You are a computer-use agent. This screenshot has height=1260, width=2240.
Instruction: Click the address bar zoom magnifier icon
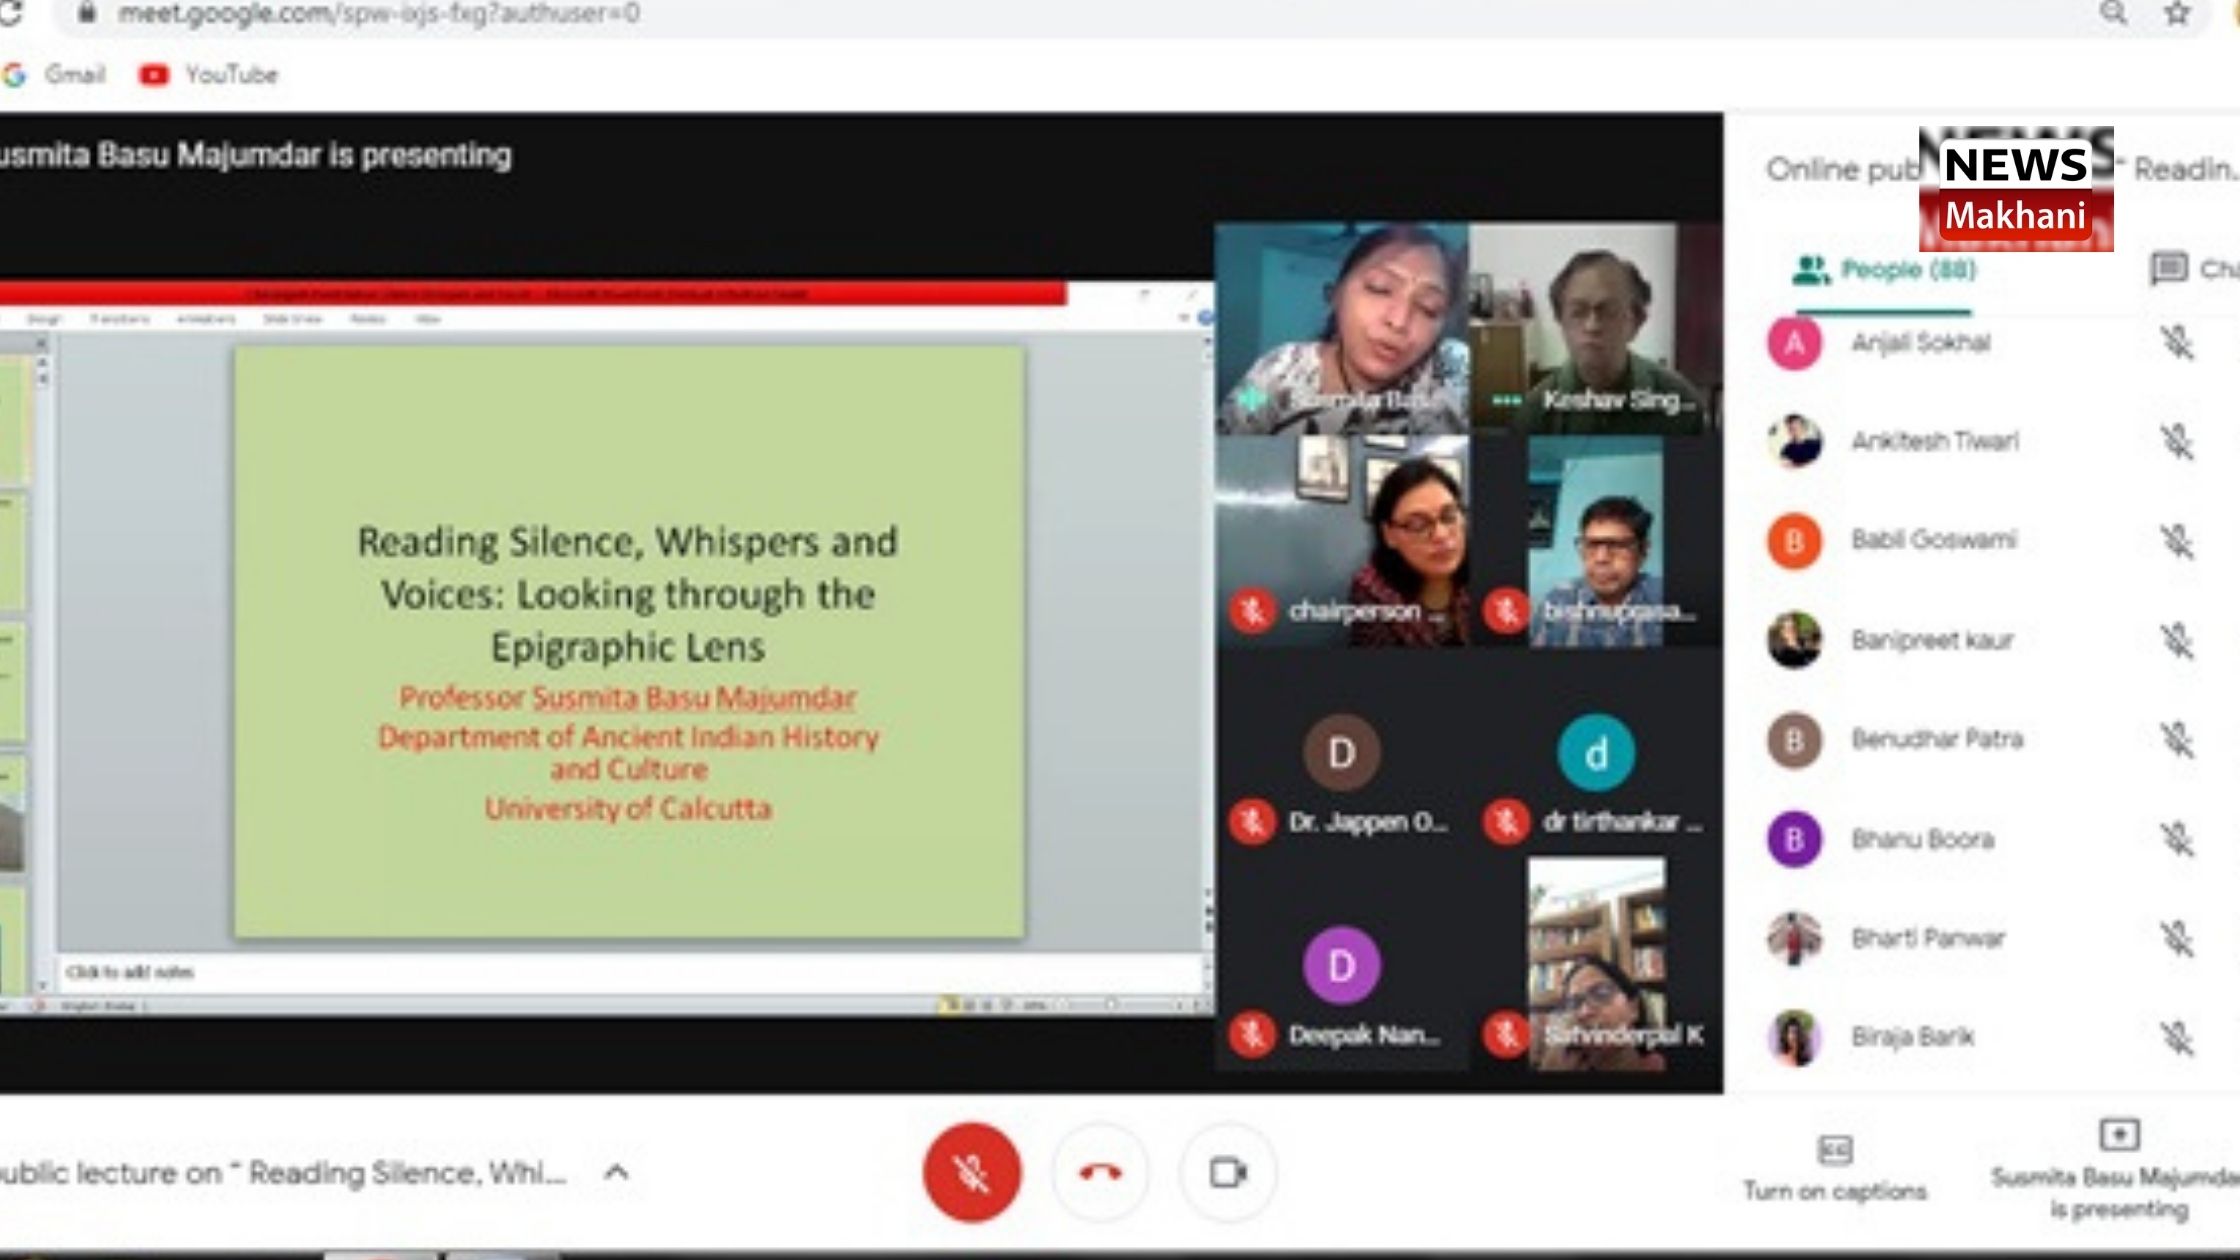pyautogui.click(x=2112, y=13)
